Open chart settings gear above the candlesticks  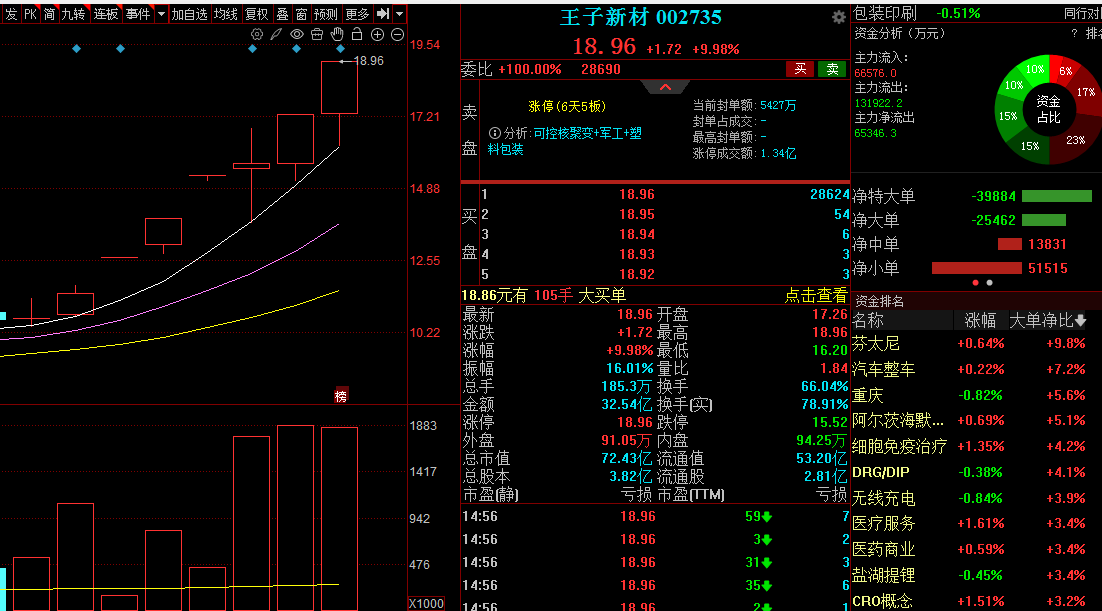click(x=257, y=34)
